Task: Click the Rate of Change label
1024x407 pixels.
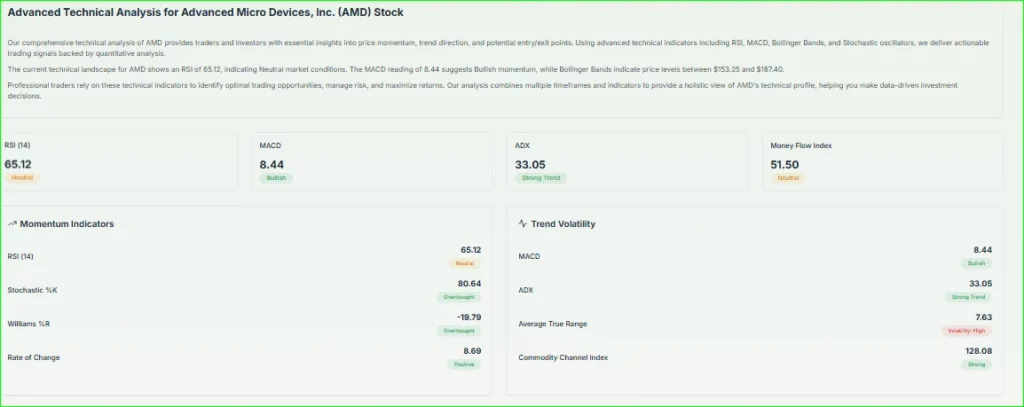Action: pos(33,357)
